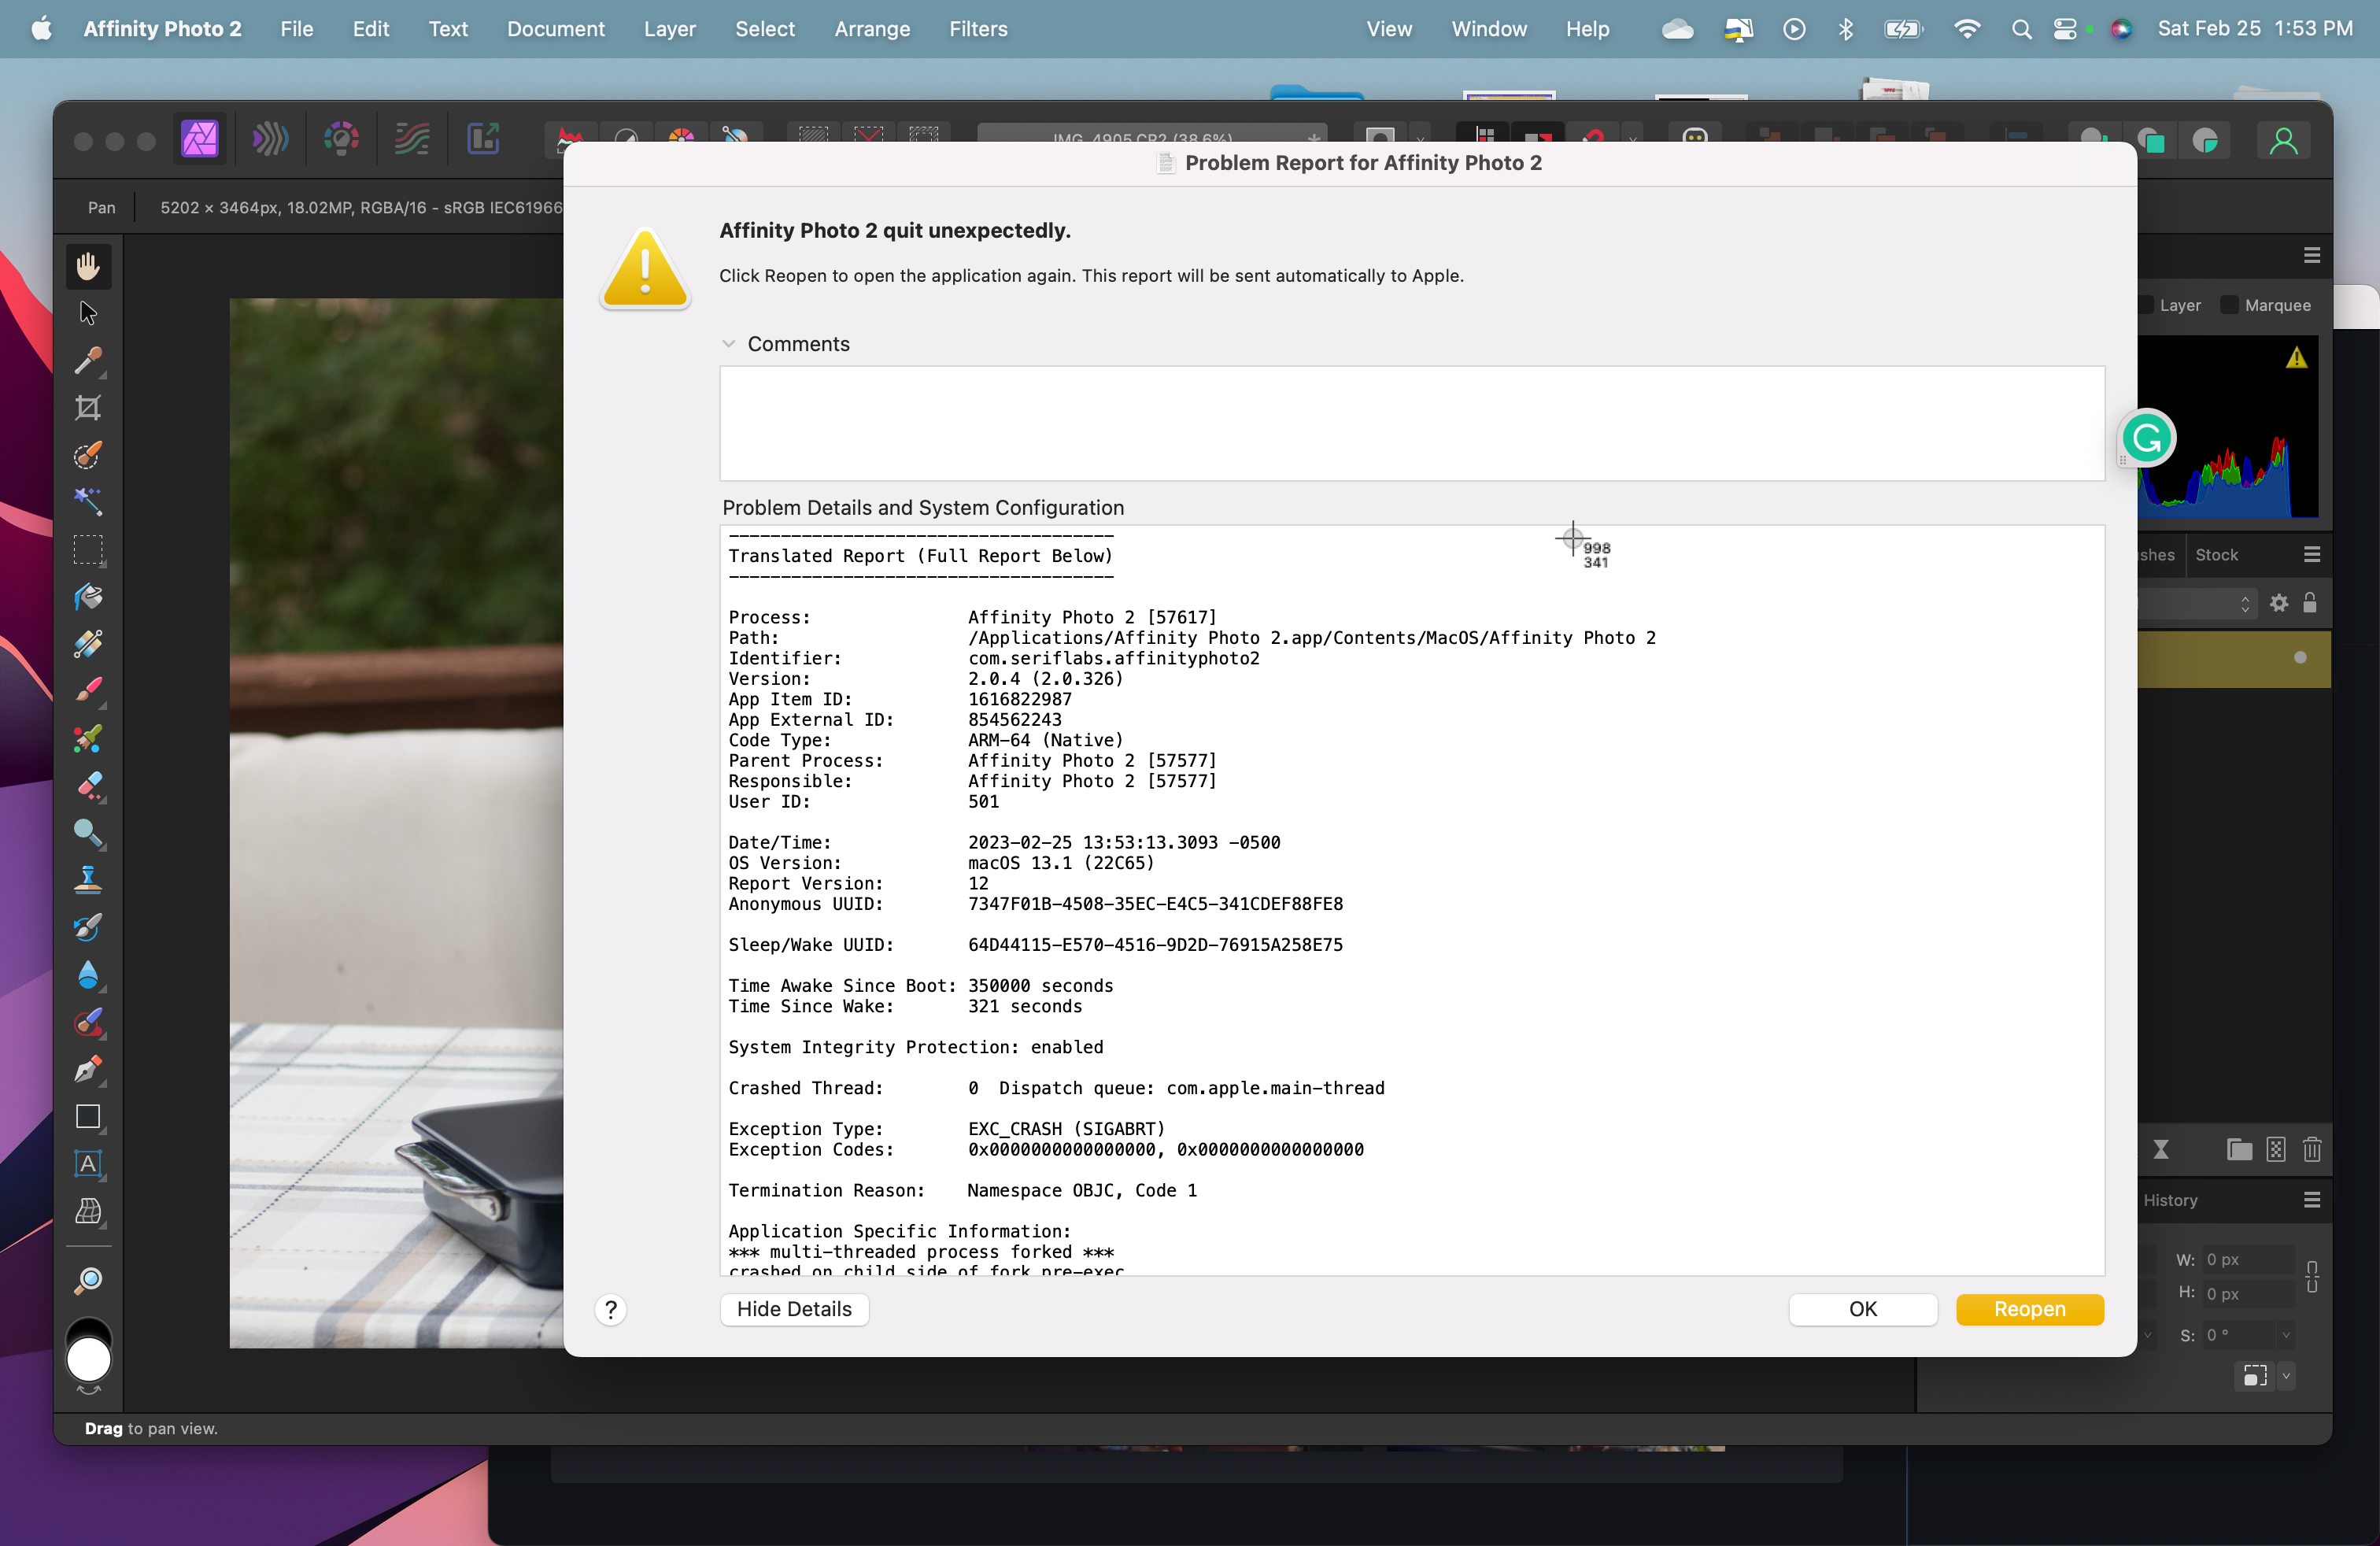Click the white primary colour swatch
The width and height of the screenshot is (2380, 1546).
tap(89, 1361)
